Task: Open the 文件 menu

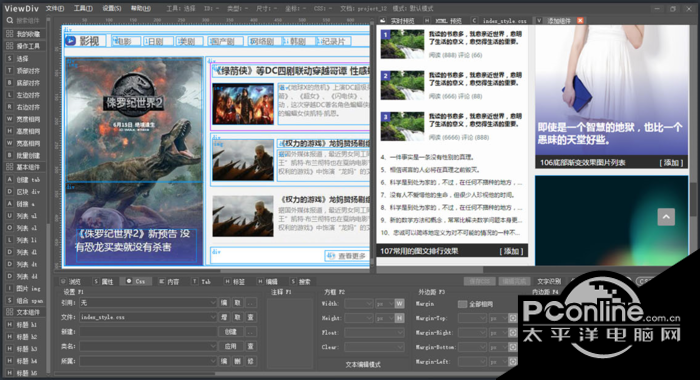Action: 54,8
